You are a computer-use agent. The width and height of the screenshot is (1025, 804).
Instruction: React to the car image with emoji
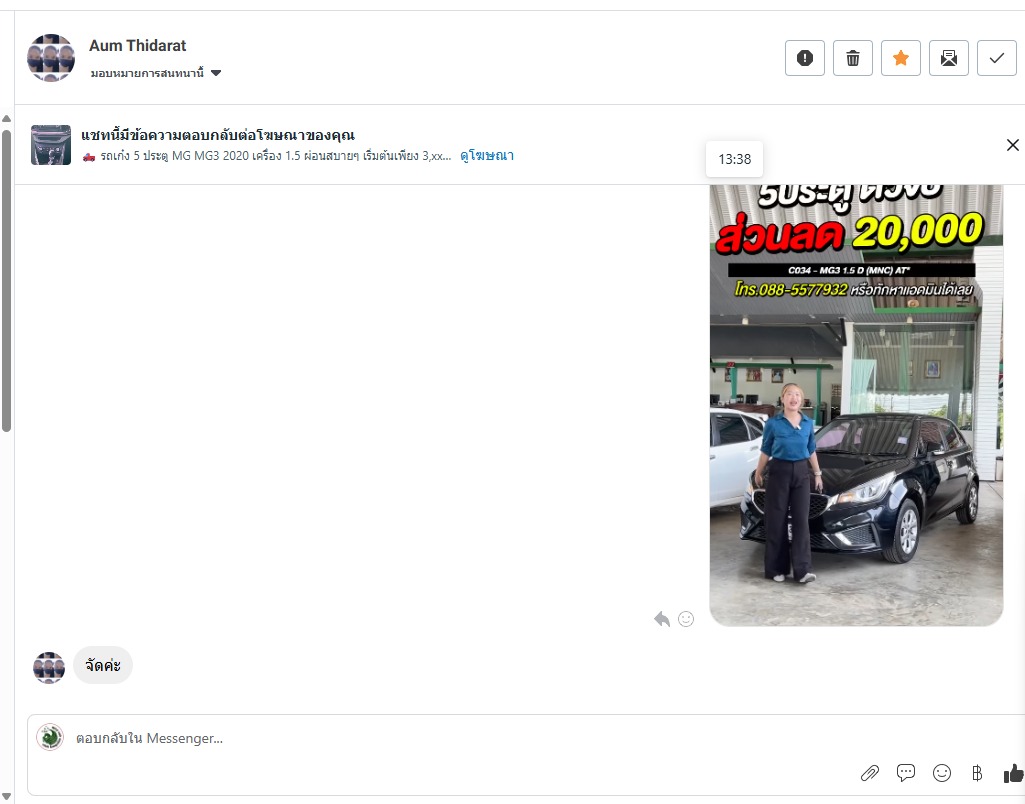click(x=686, y=618)
